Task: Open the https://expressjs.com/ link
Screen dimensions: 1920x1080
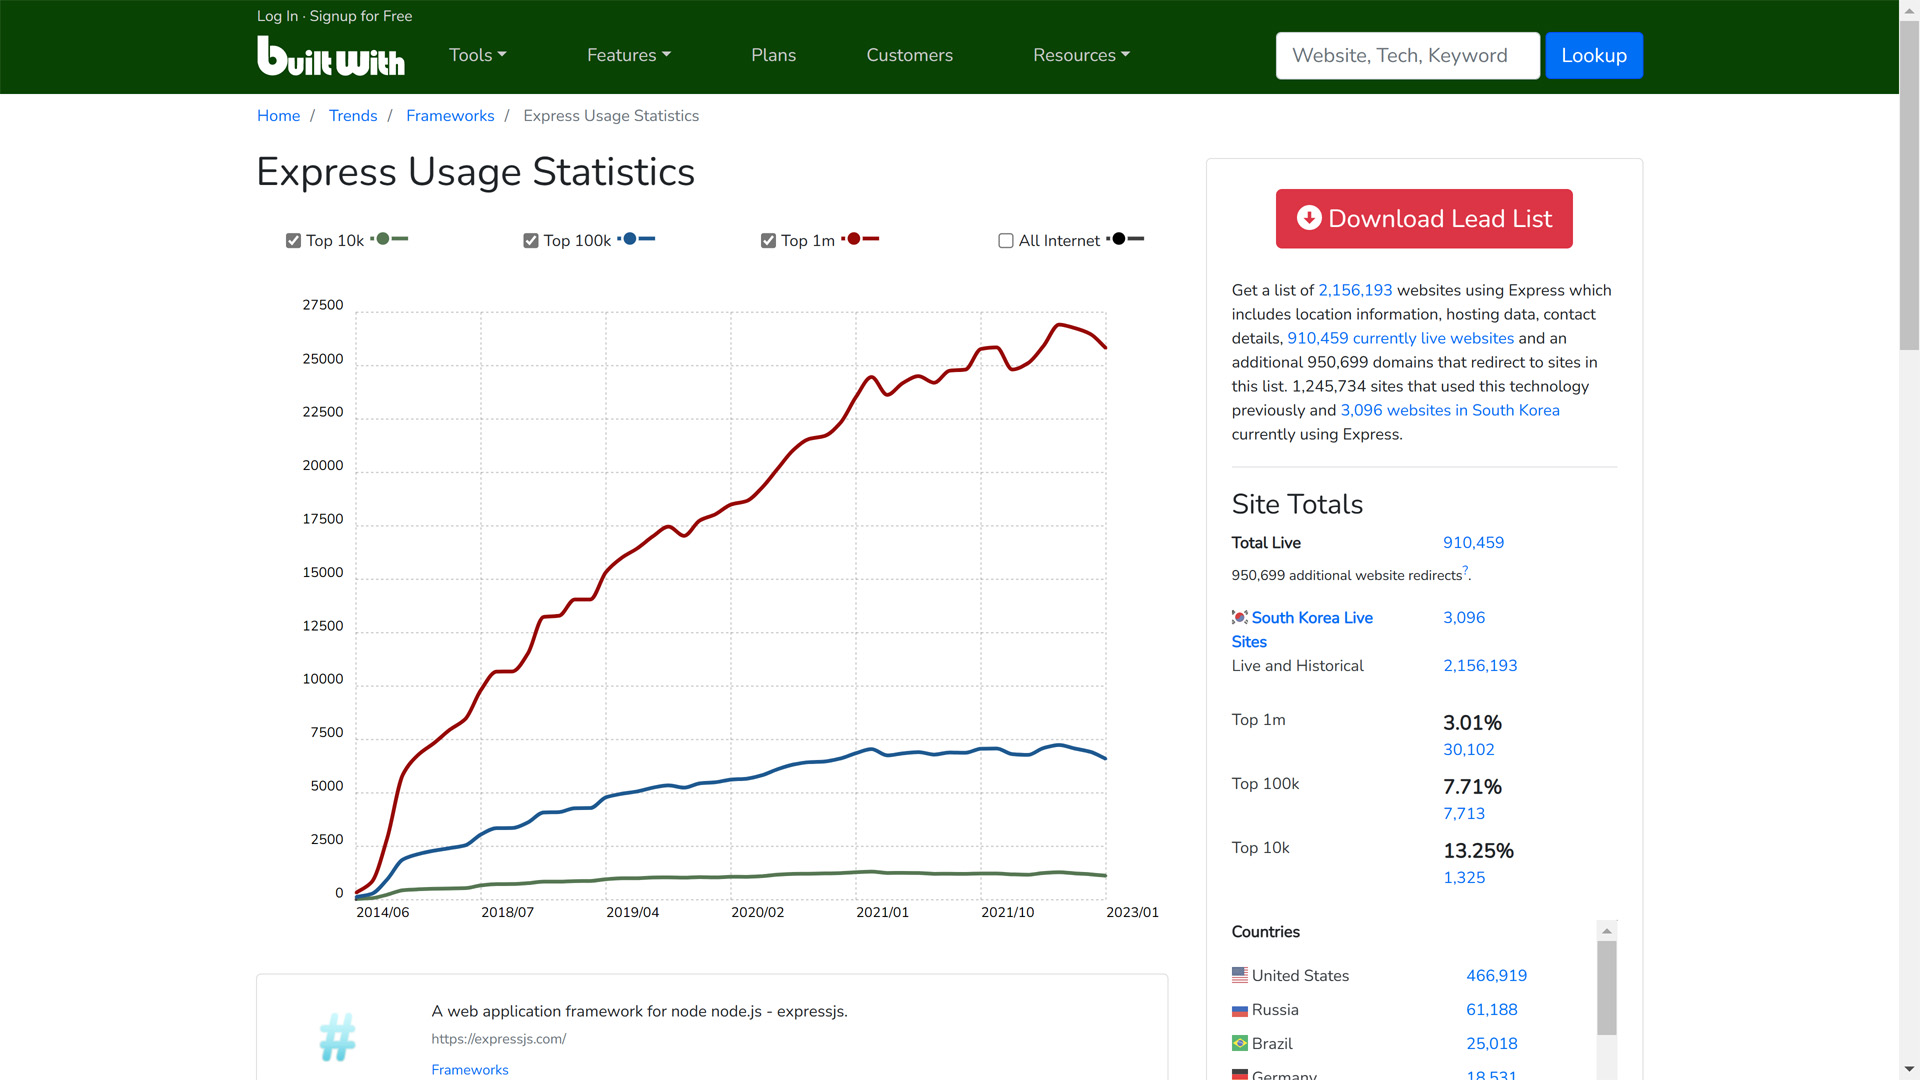Action: [x=498, y=1039]
